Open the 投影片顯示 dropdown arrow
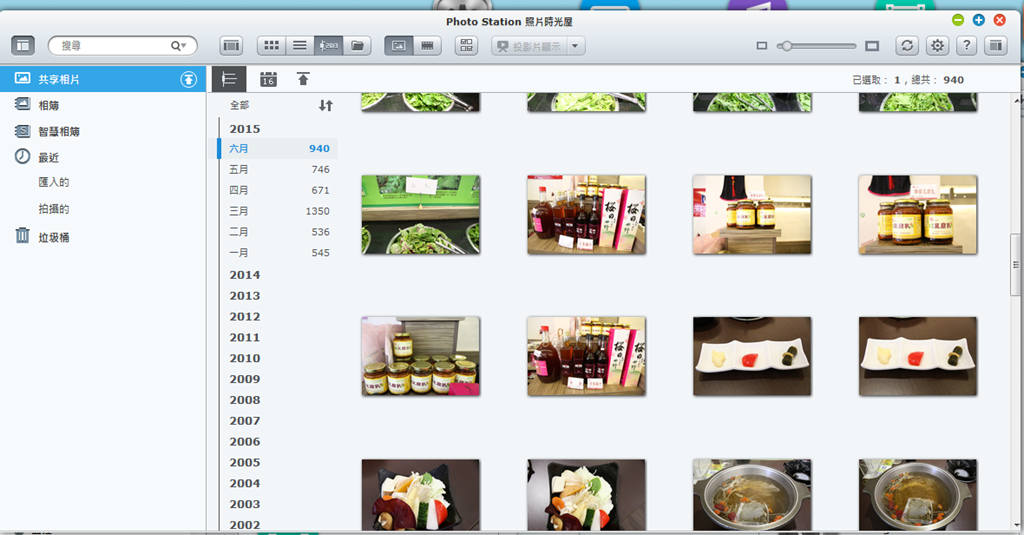The height and width of the screenshot is (535, 1024). [x=575, y=46]
